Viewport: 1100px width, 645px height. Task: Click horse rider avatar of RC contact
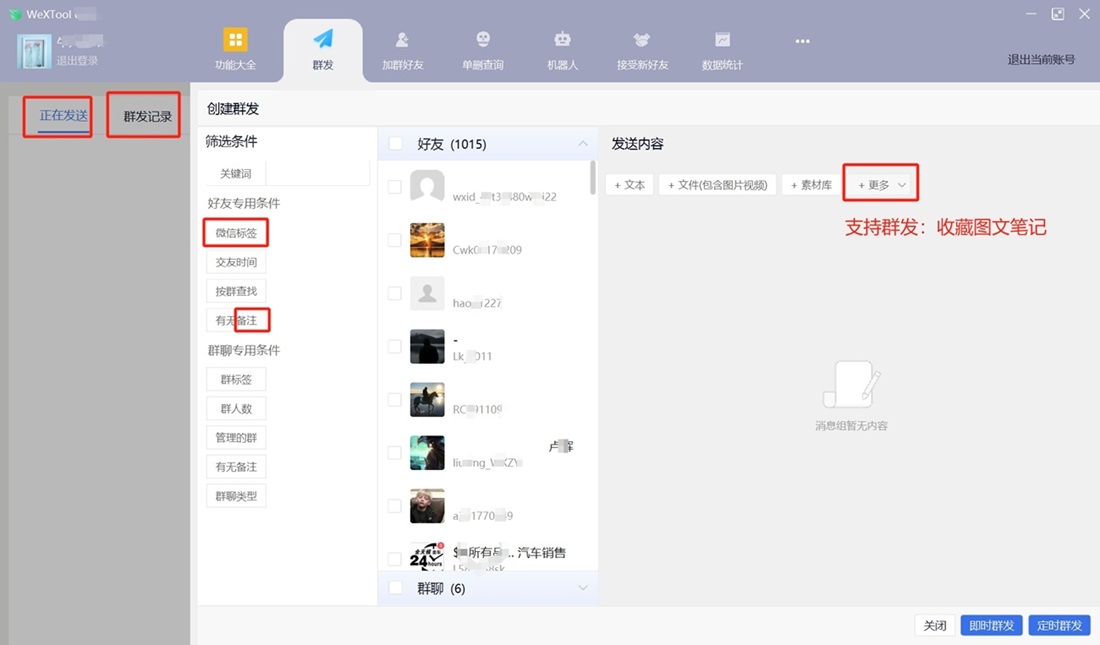(427, 400)
